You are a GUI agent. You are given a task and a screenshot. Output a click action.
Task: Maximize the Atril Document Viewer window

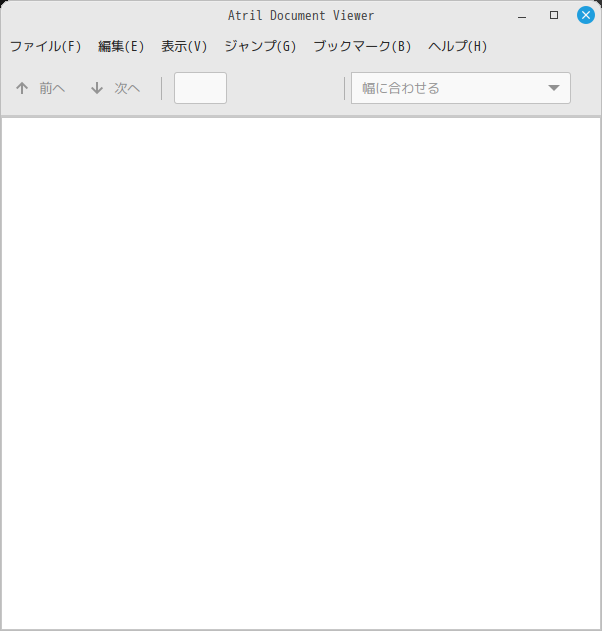point(554,15)
